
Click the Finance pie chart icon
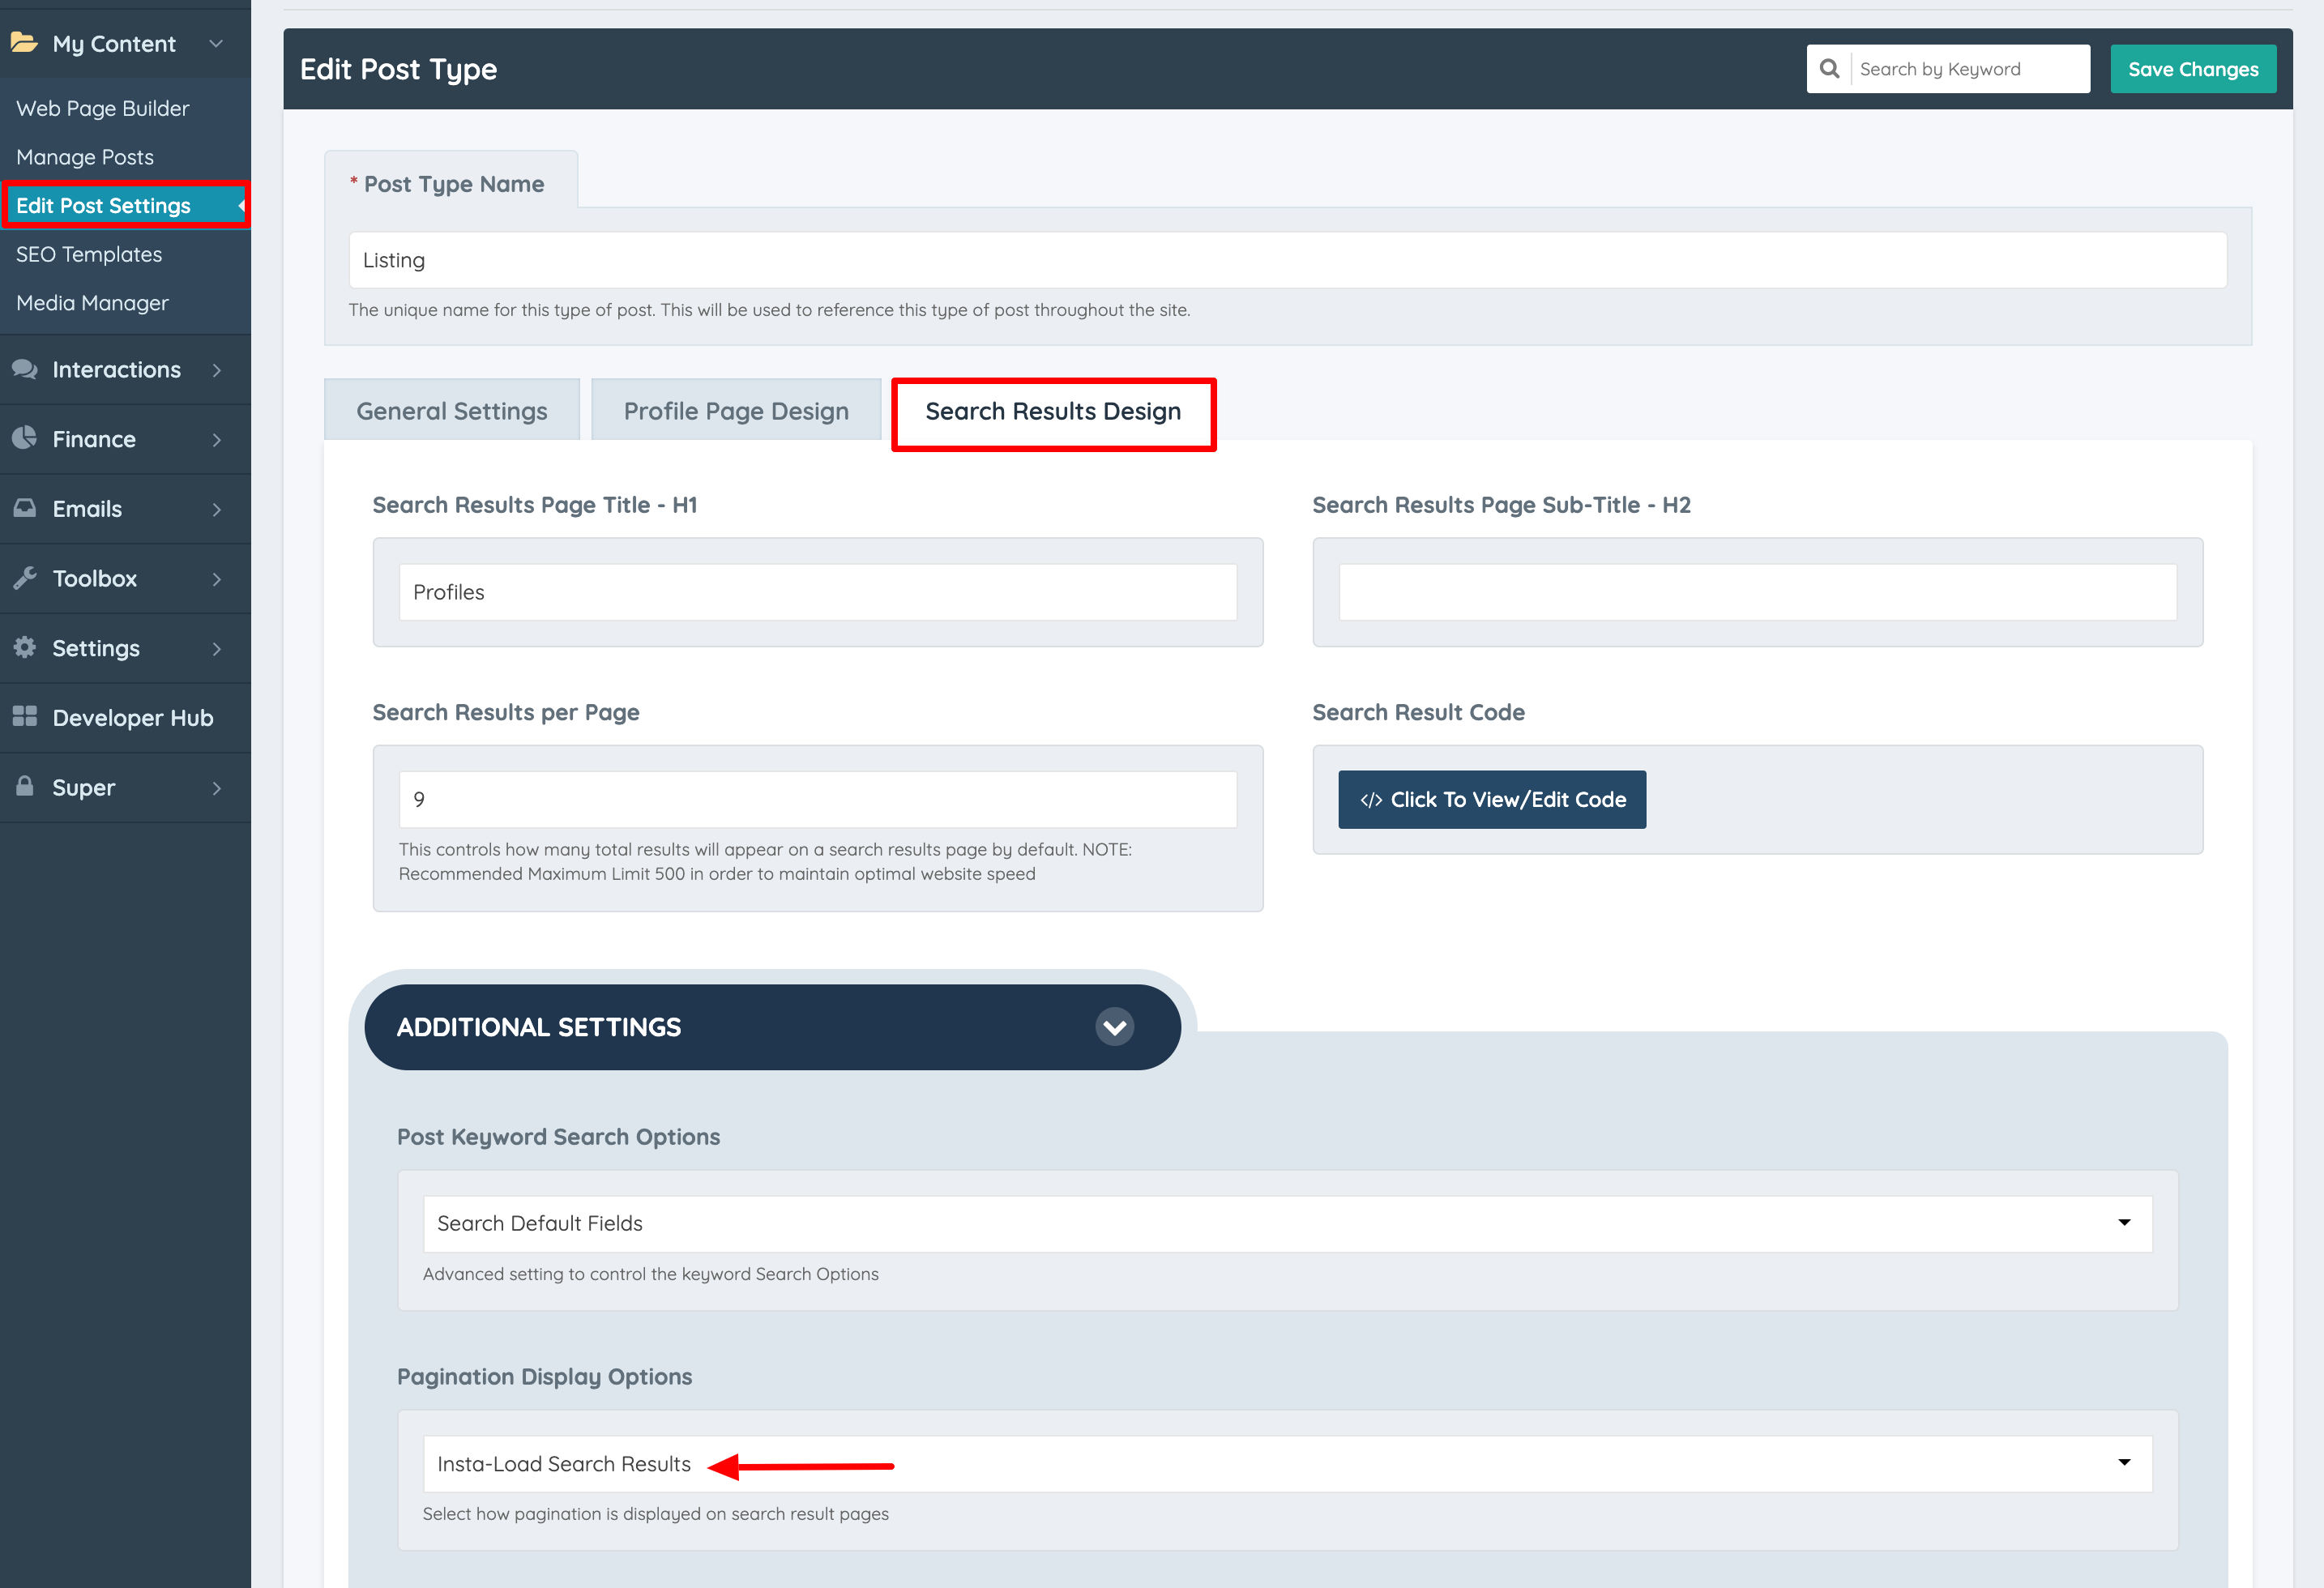(24, 438)
